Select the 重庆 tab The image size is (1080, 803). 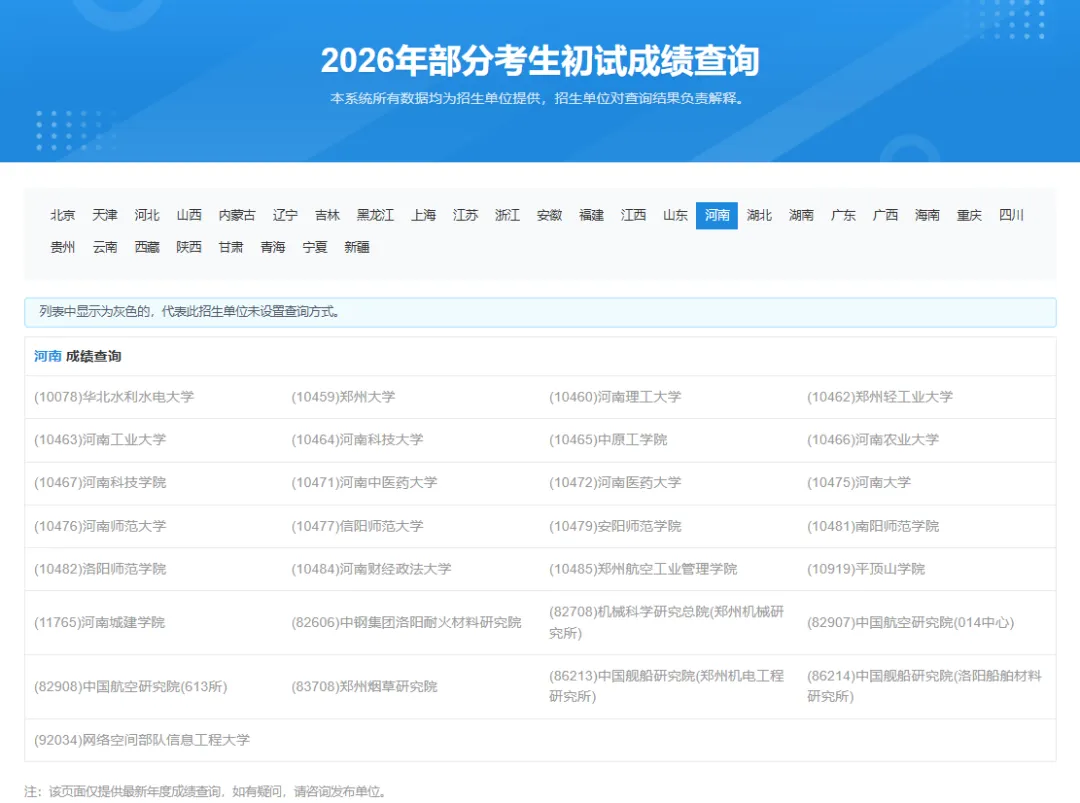[x=969, y=216]
